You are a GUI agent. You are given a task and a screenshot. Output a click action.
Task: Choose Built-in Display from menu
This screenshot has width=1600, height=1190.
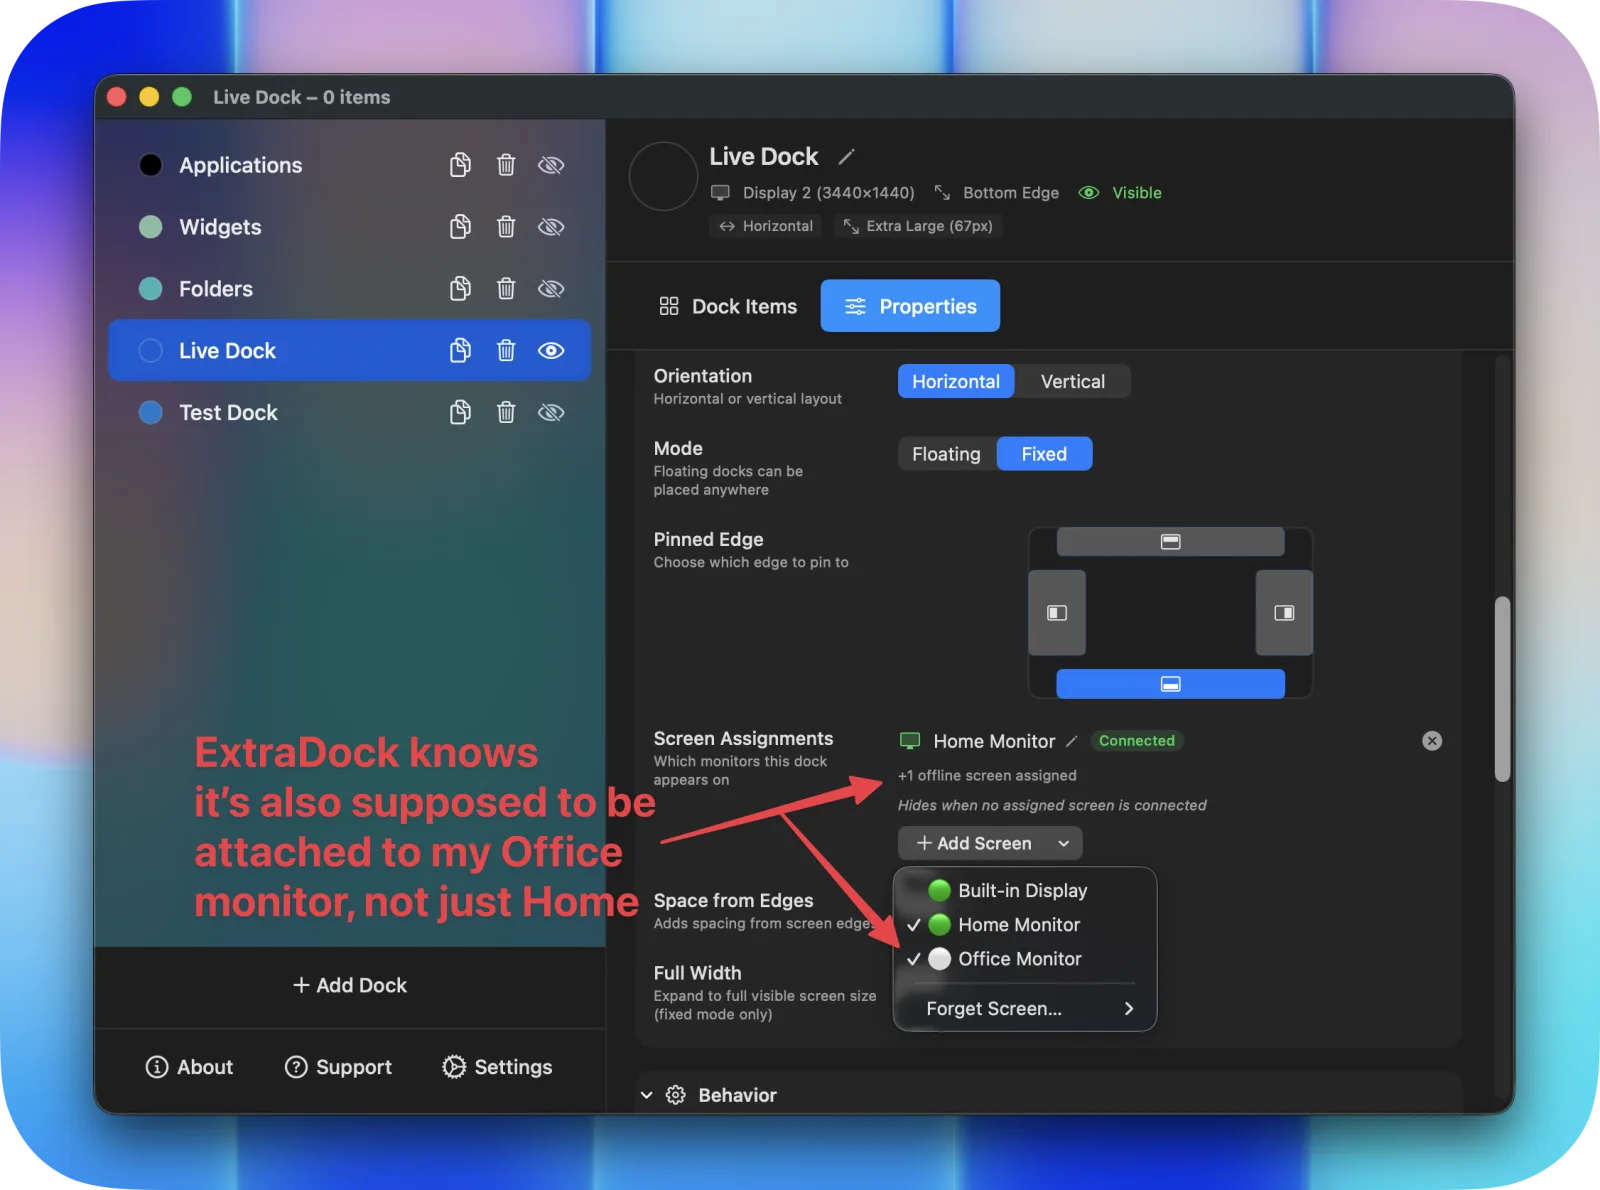[x=1025, y=891]
